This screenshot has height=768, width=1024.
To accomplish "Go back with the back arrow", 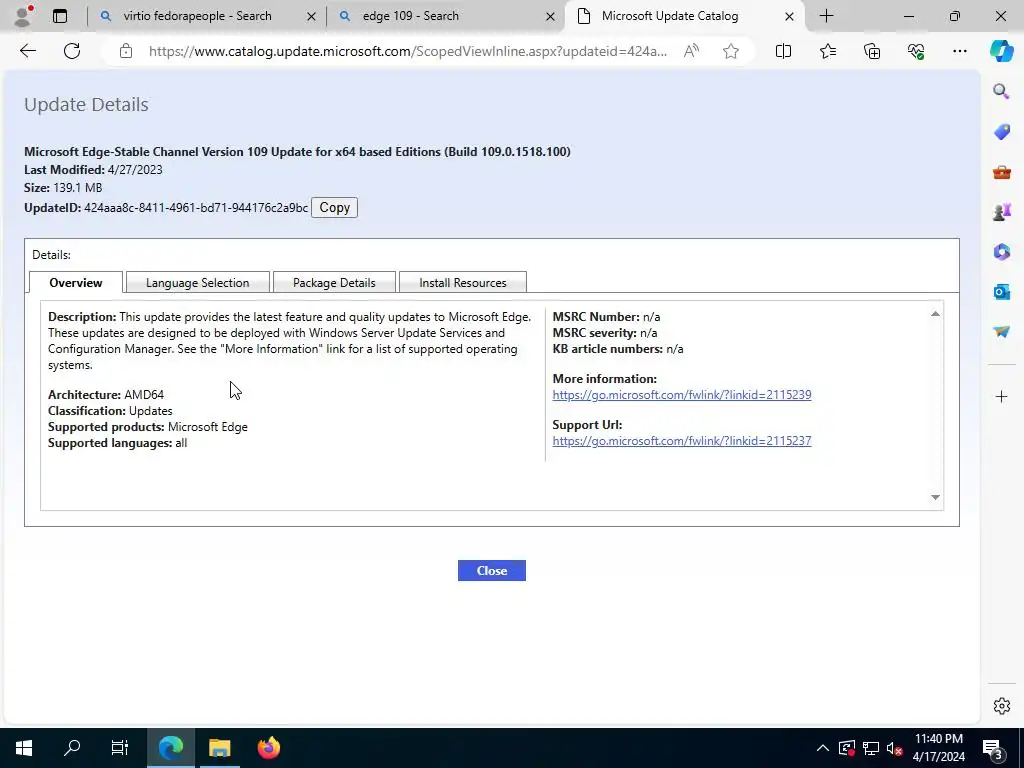I will coord(27,51).
